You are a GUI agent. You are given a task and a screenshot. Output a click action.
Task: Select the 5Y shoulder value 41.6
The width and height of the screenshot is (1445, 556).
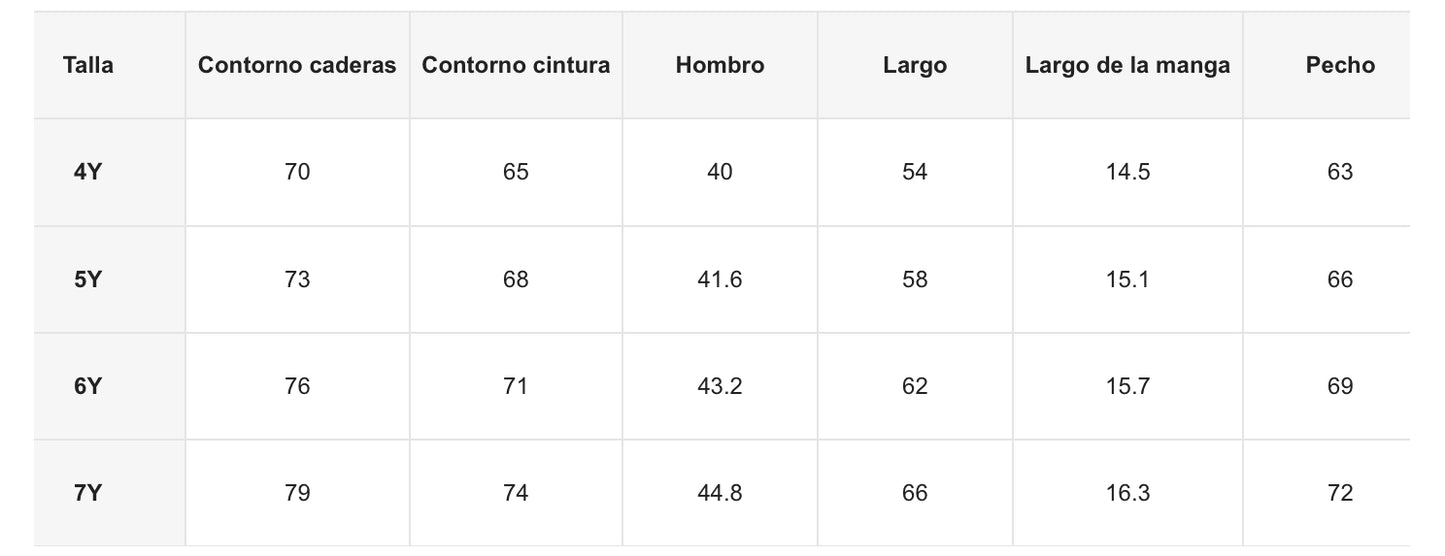coord(720,279)
